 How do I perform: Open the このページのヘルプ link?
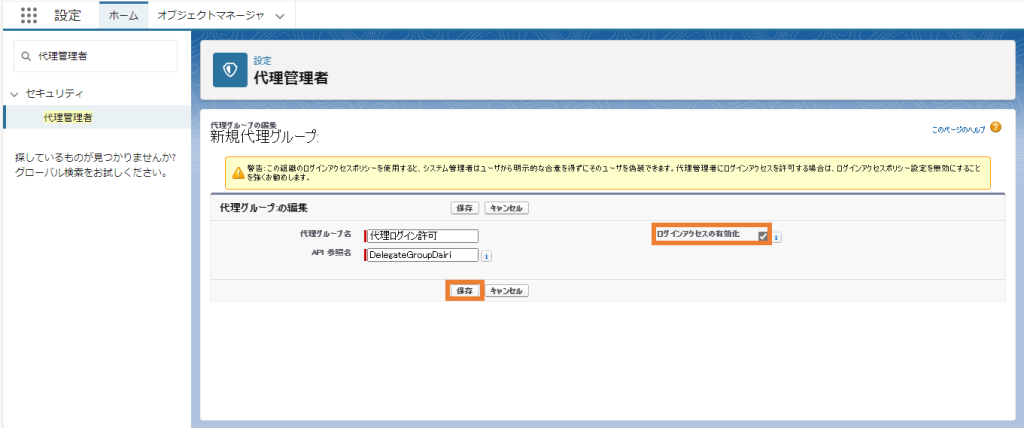click(x=958, y=130)
